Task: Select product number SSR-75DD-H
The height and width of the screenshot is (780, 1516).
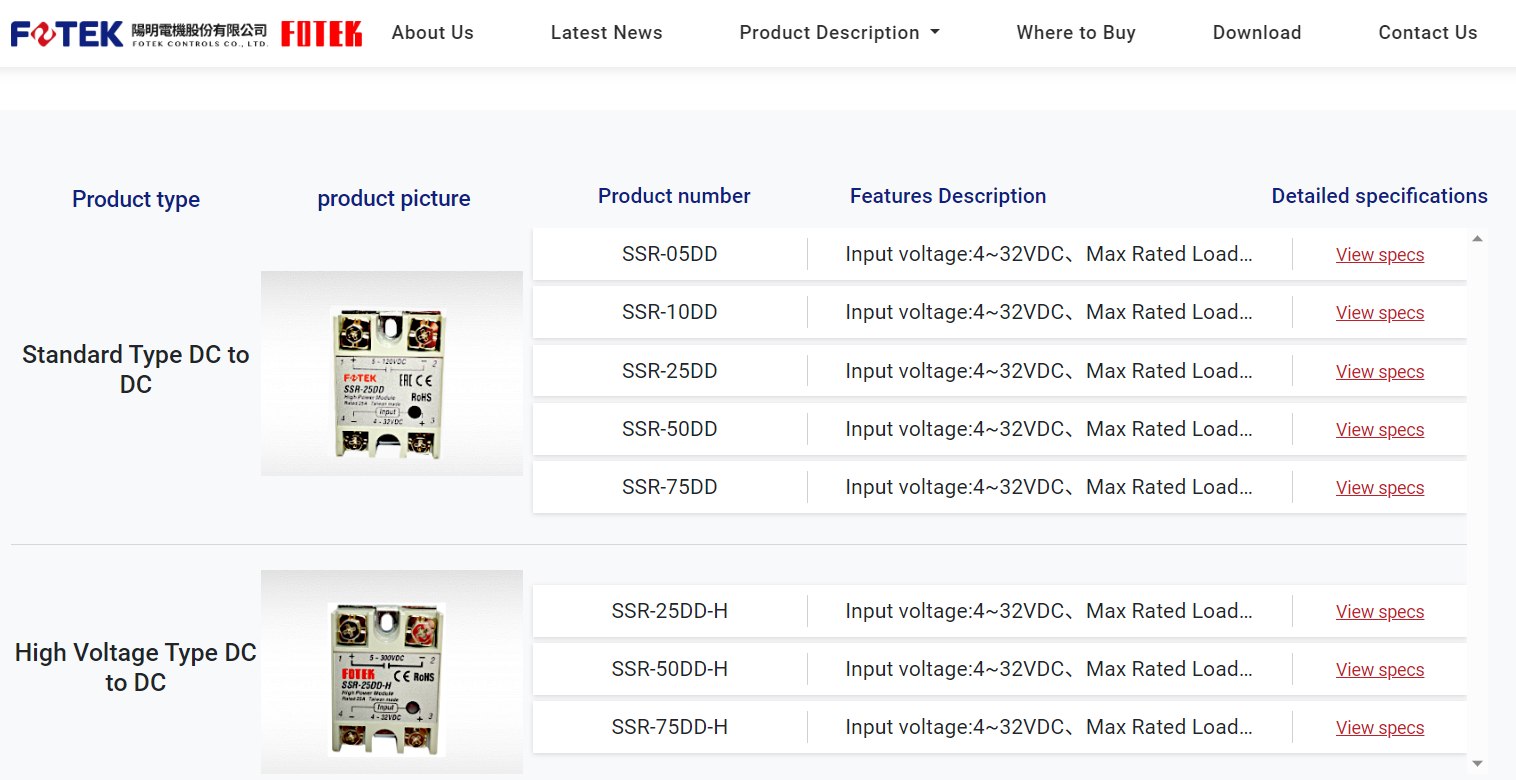Action: (x=670, y=727)
